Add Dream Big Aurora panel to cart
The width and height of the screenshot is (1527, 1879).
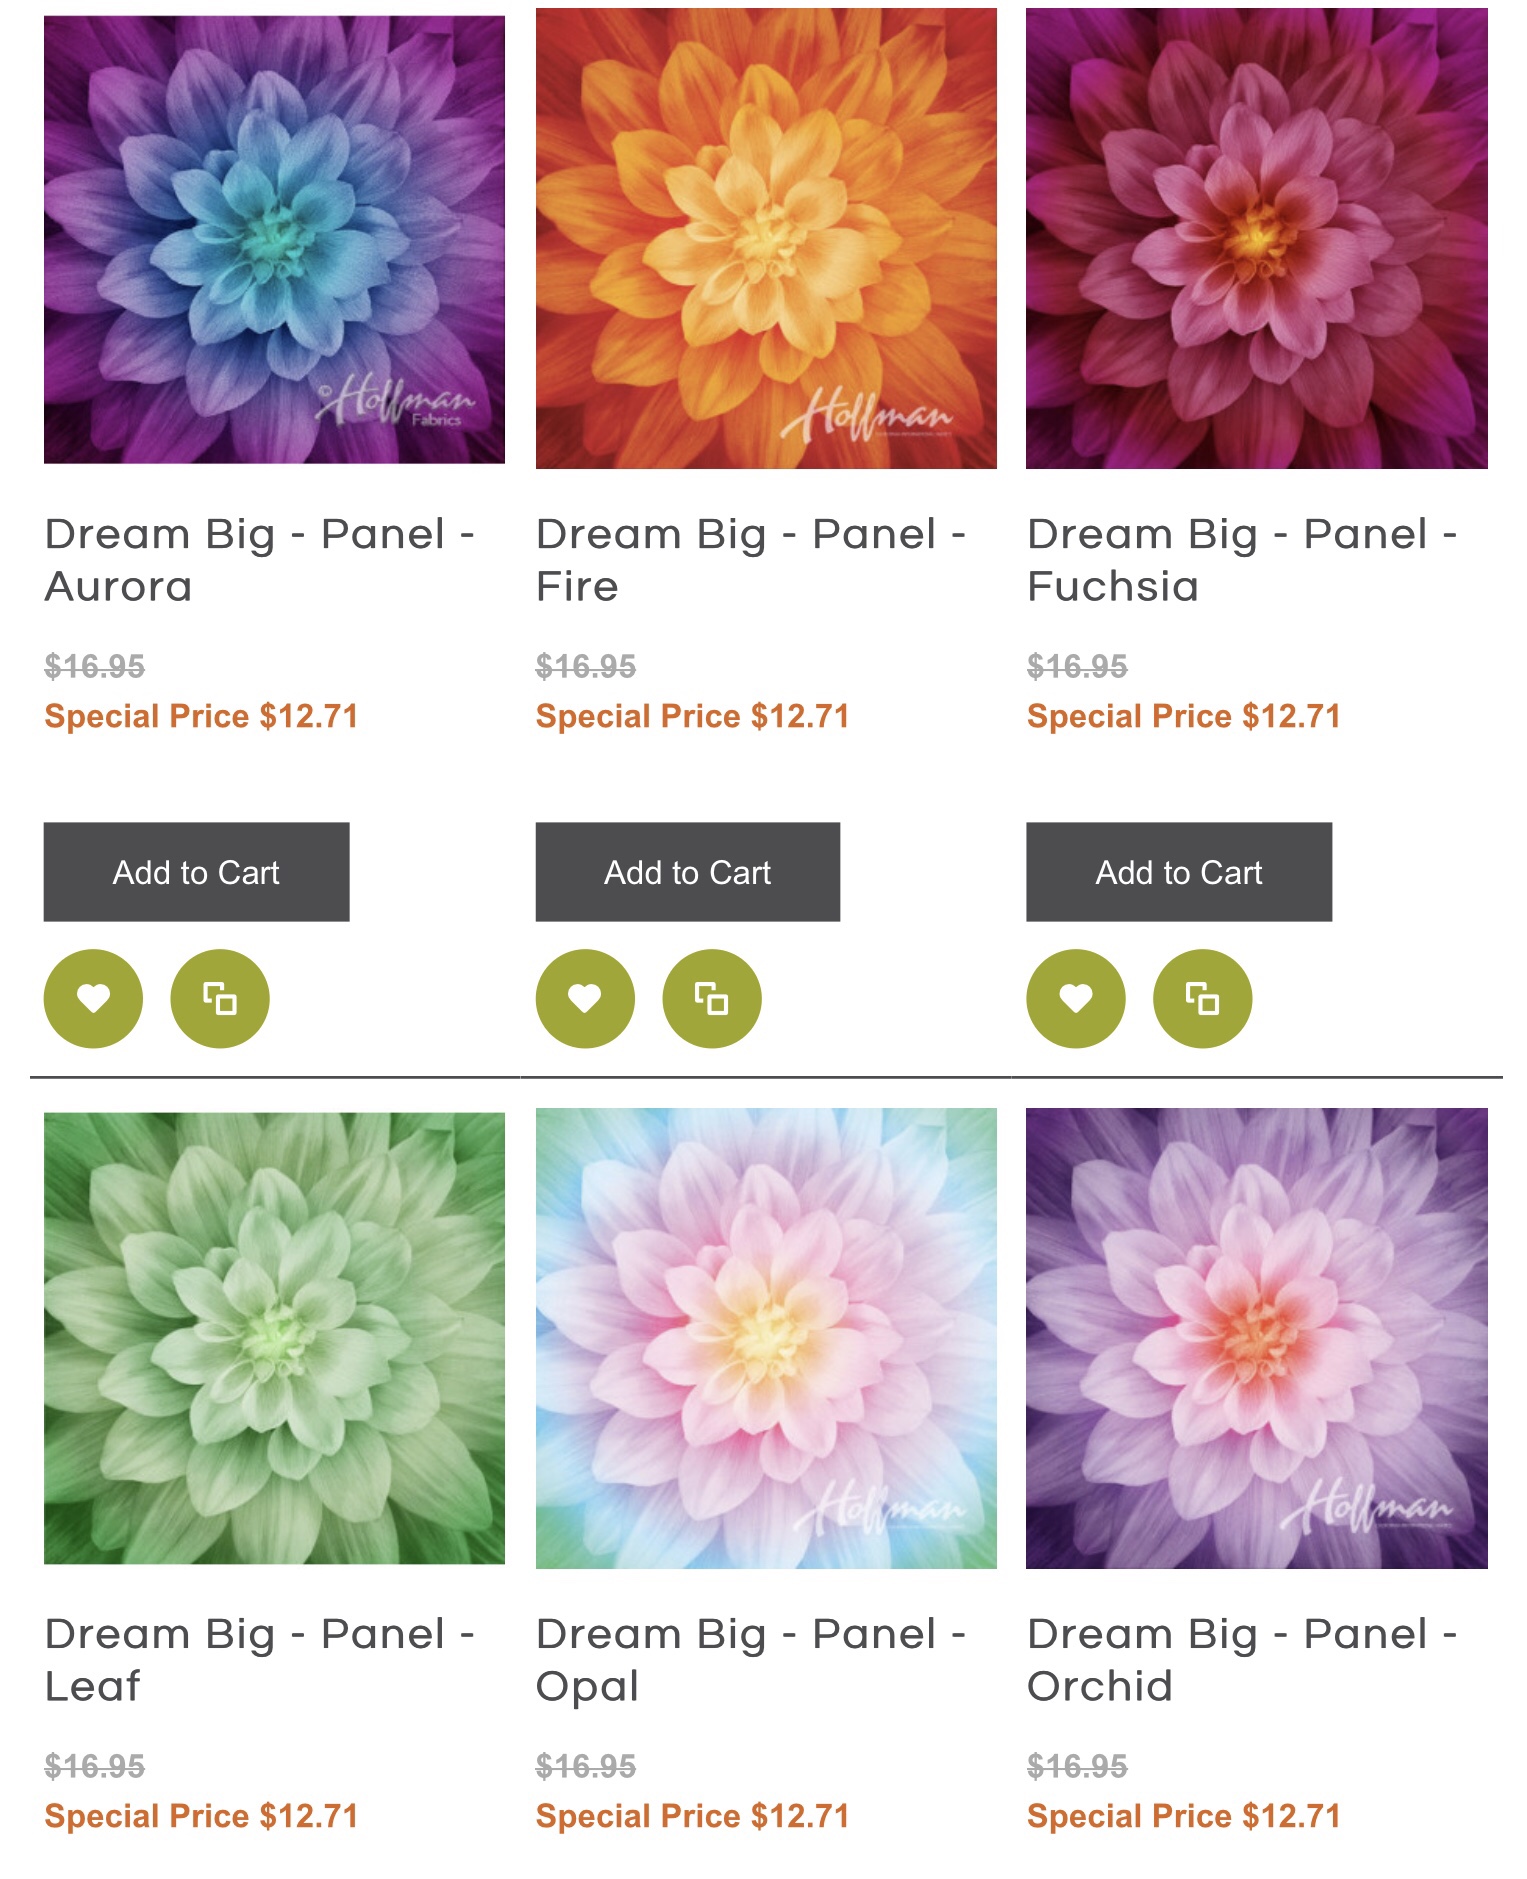click(196, 872)
